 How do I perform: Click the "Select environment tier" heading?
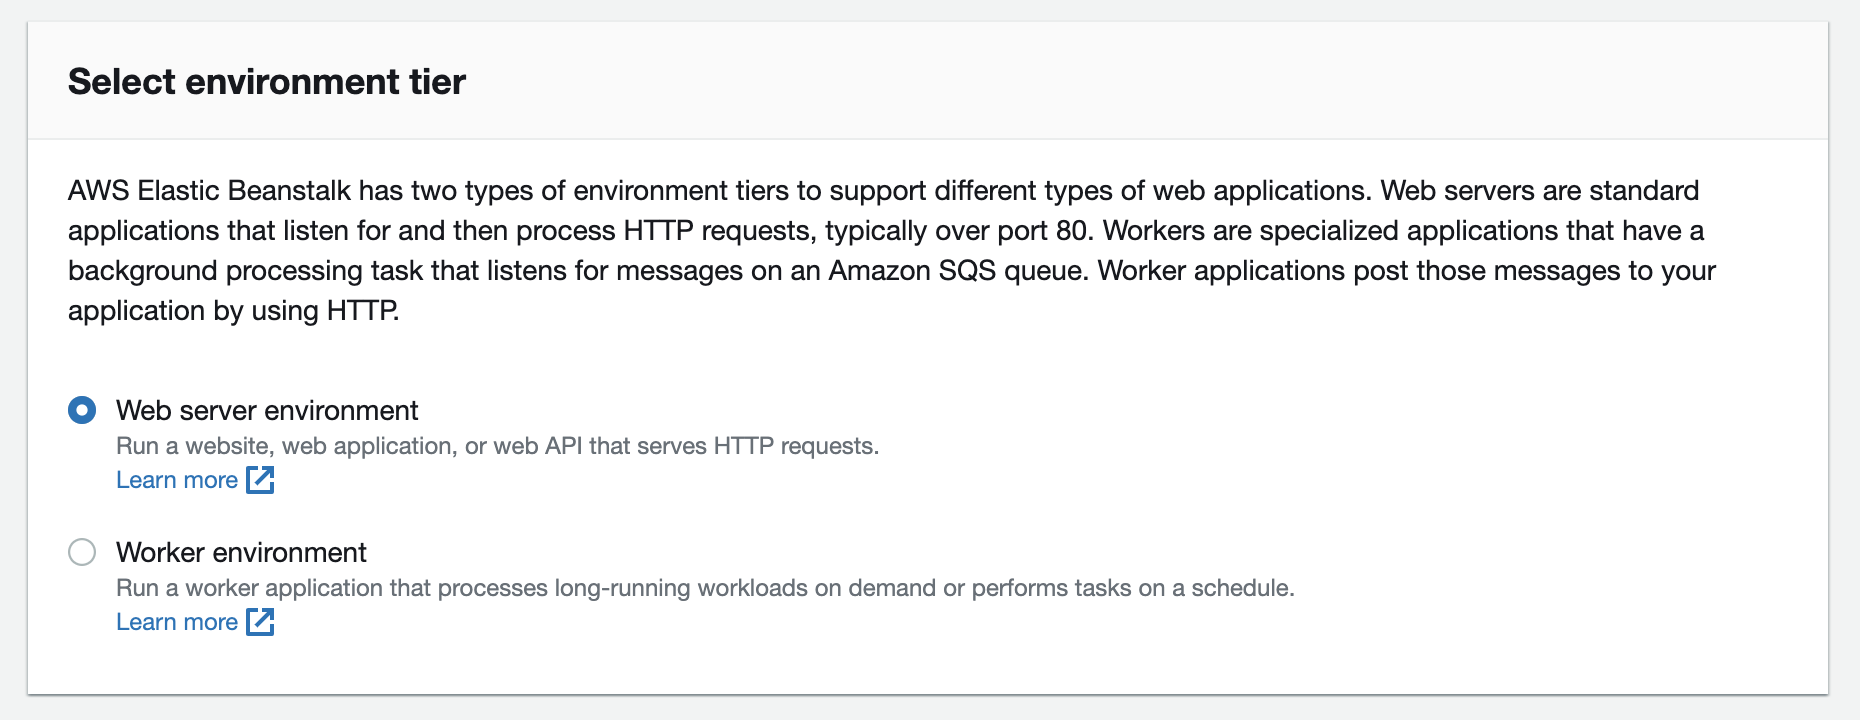267,82
